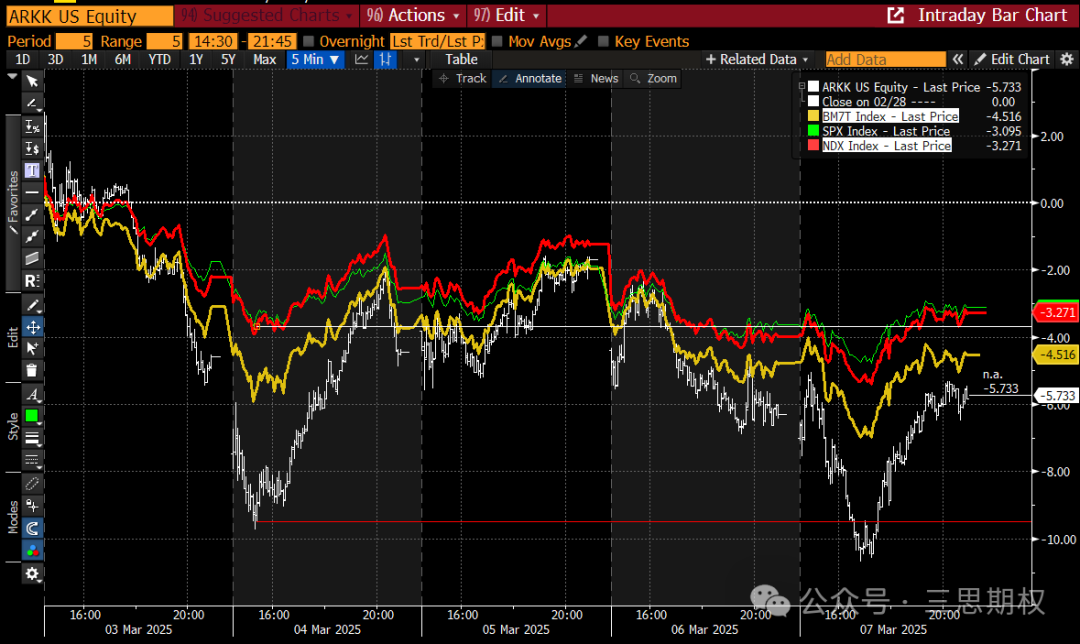The width and height of the screenshot is (1080, 644).
Task: Enable the Key Events checkbox
Action: (603, 41)
